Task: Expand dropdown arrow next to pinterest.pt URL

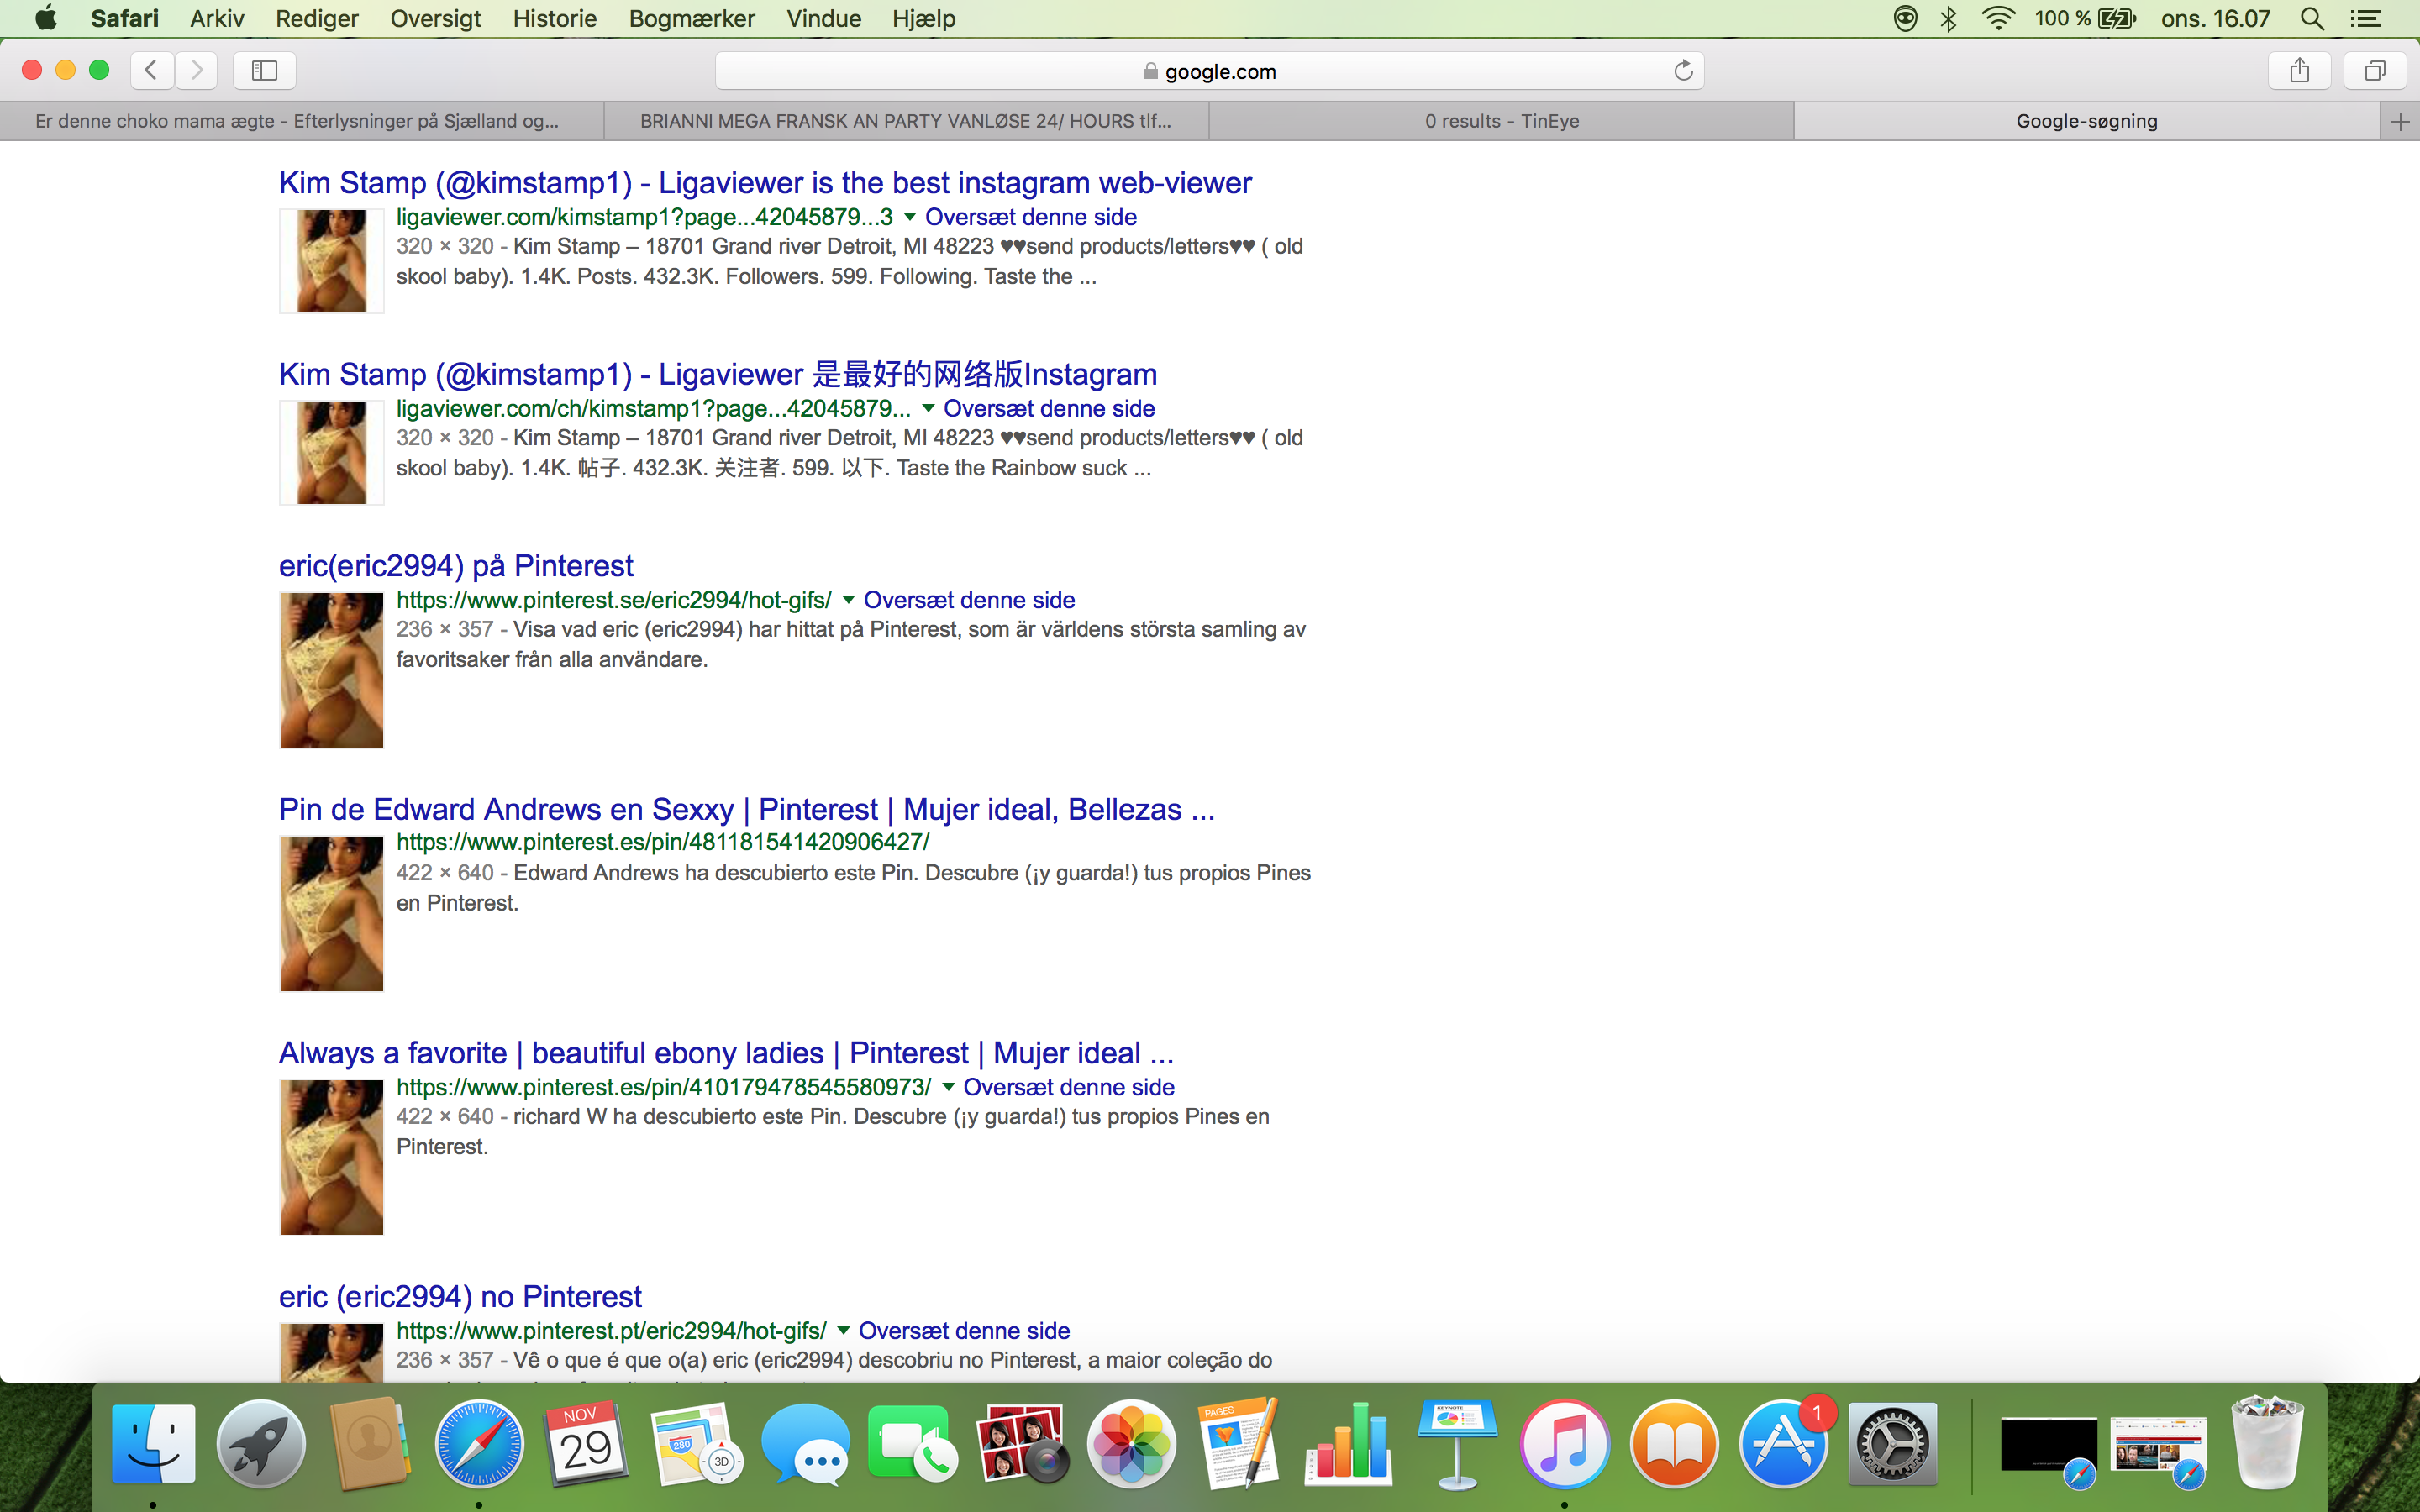Action: coord(843,1331)
